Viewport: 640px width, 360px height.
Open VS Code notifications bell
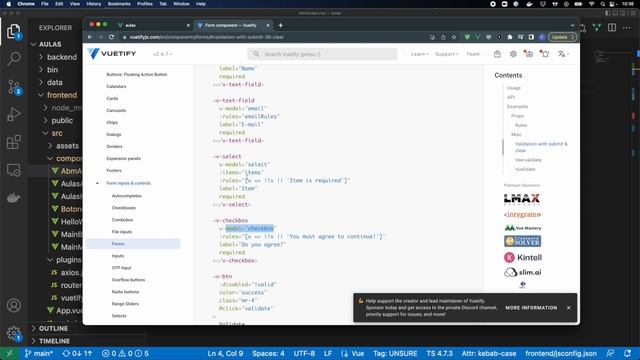click(x=628, y=353)
